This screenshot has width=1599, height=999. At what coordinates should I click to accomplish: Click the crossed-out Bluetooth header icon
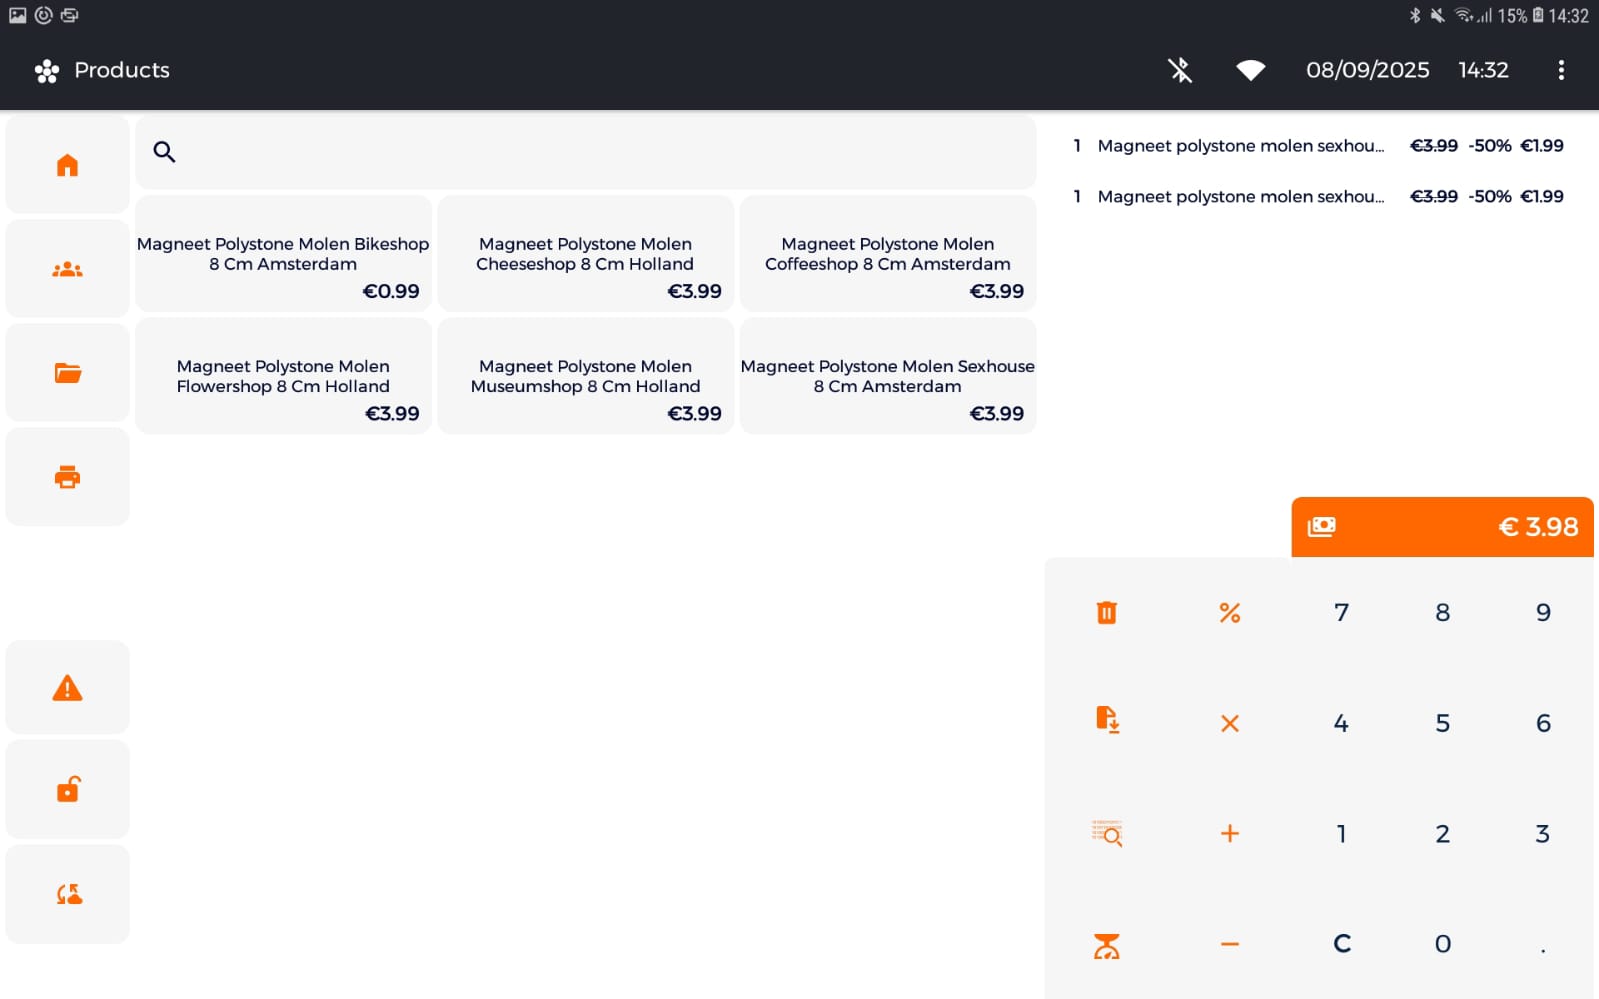(x=1180, y=70)
